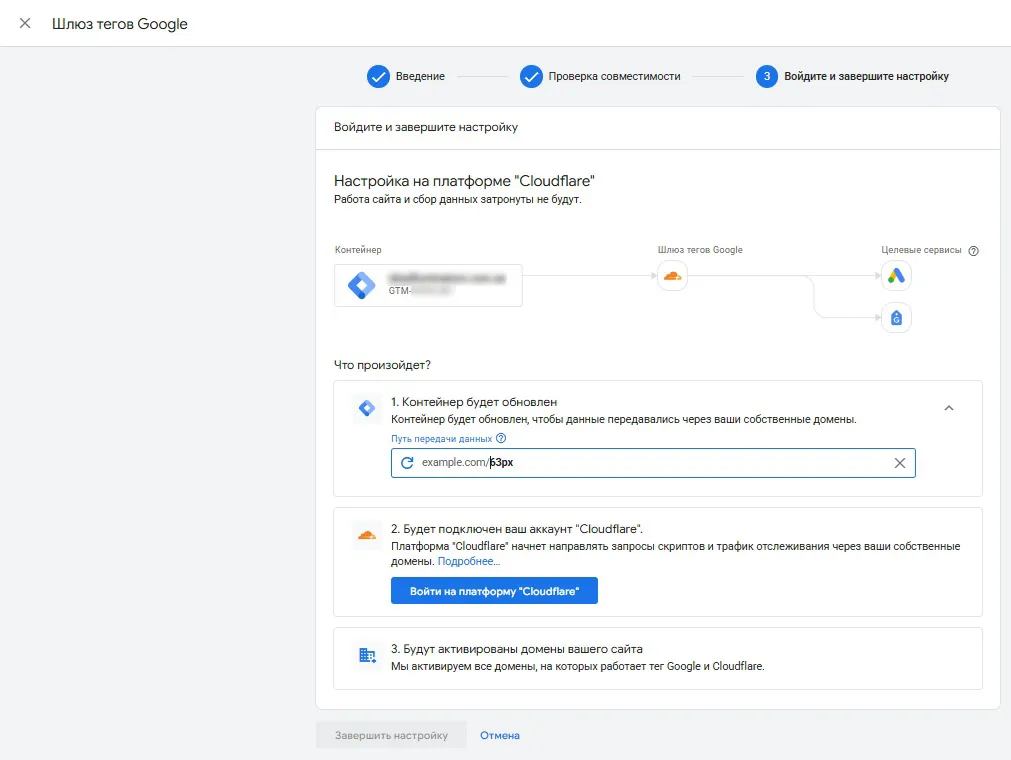The width and height of the screenshot is (1011, 760).
Task: Click Войти на платформу Cloudflare button
Action: click(x=494, y=590)
